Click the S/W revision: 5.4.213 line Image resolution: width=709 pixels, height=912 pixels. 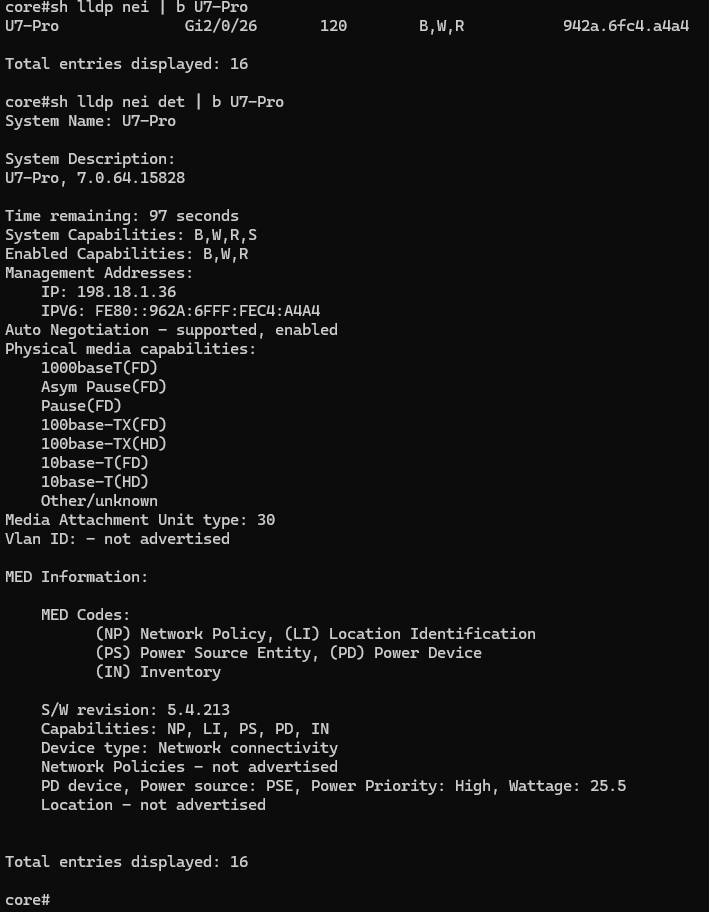click(x=135, y=710)
